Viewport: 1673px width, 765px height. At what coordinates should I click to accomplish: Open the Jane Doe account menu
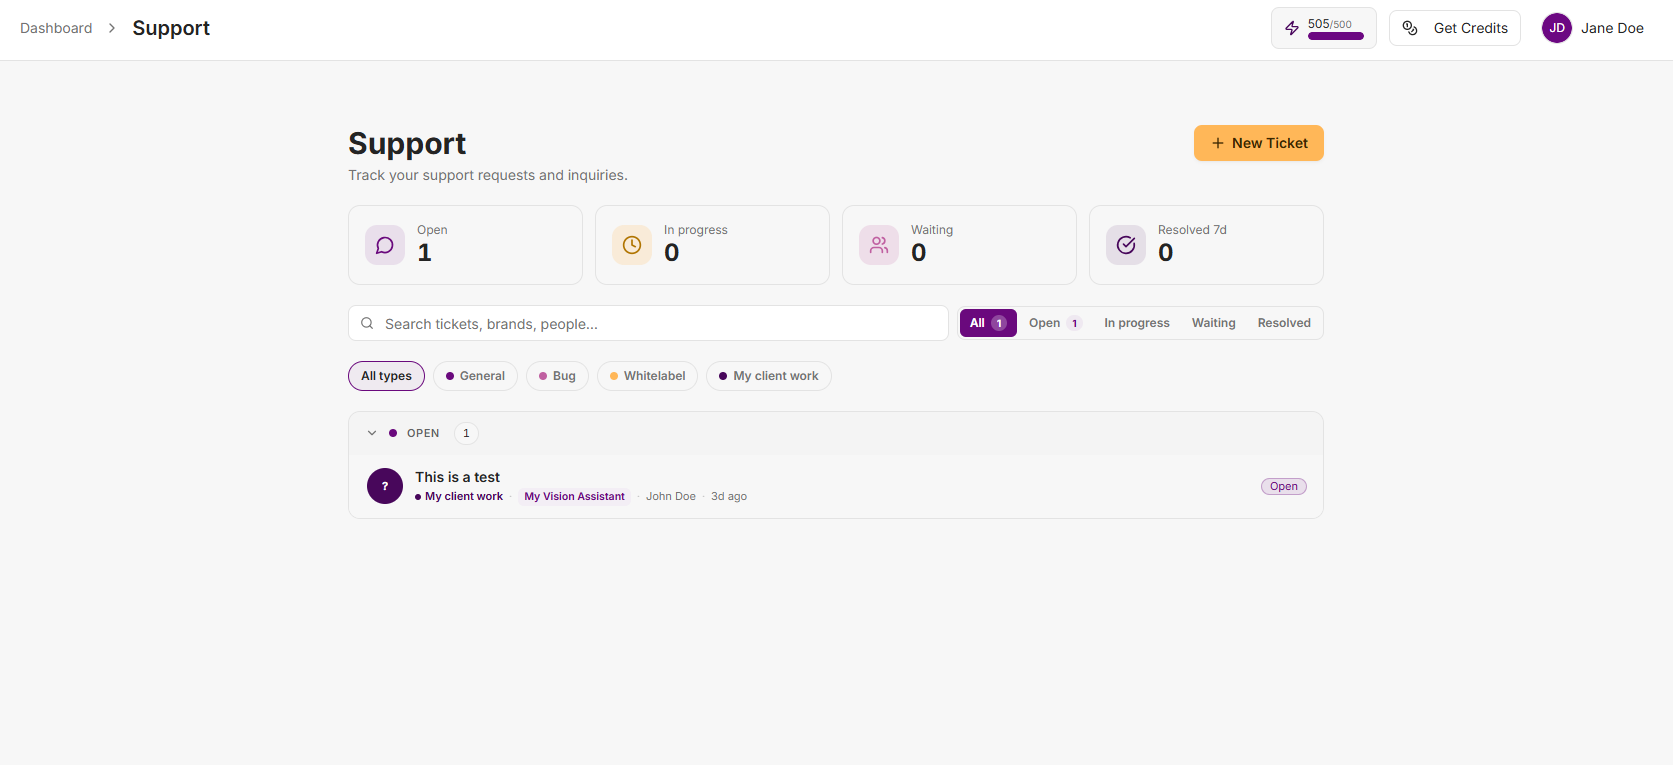click(1593, 28)
